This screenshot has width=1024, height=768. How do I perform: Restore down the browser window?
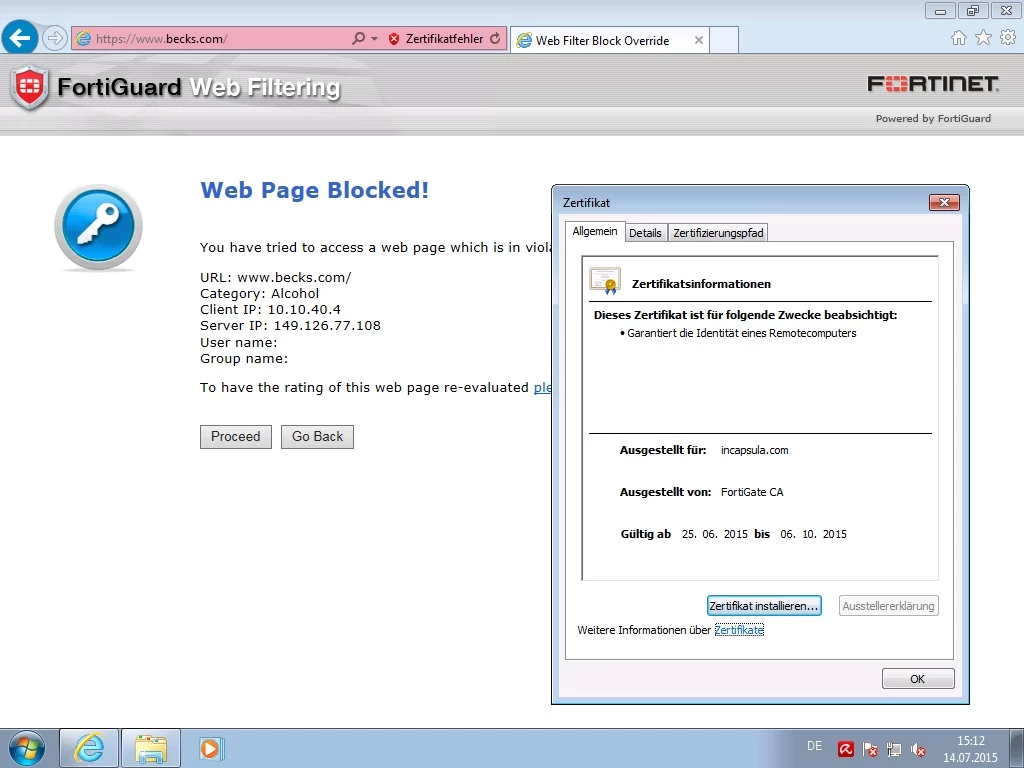(973, 10)
